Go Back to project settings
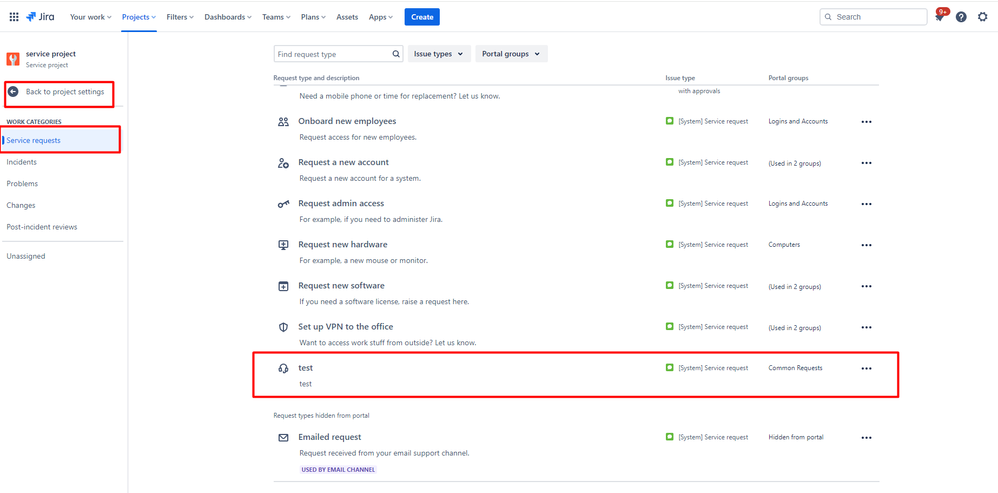This screenshot has height=493, width=998. (64, 92)
